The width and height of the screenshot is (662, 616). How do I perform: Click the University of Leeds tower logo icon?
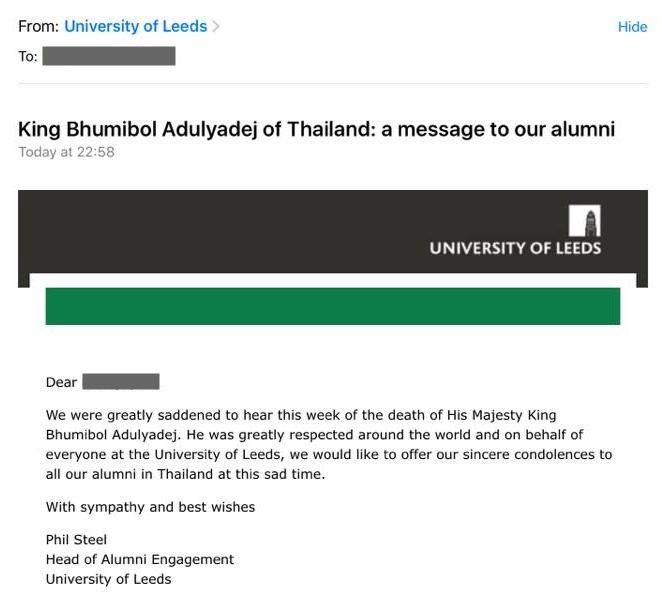585,221
